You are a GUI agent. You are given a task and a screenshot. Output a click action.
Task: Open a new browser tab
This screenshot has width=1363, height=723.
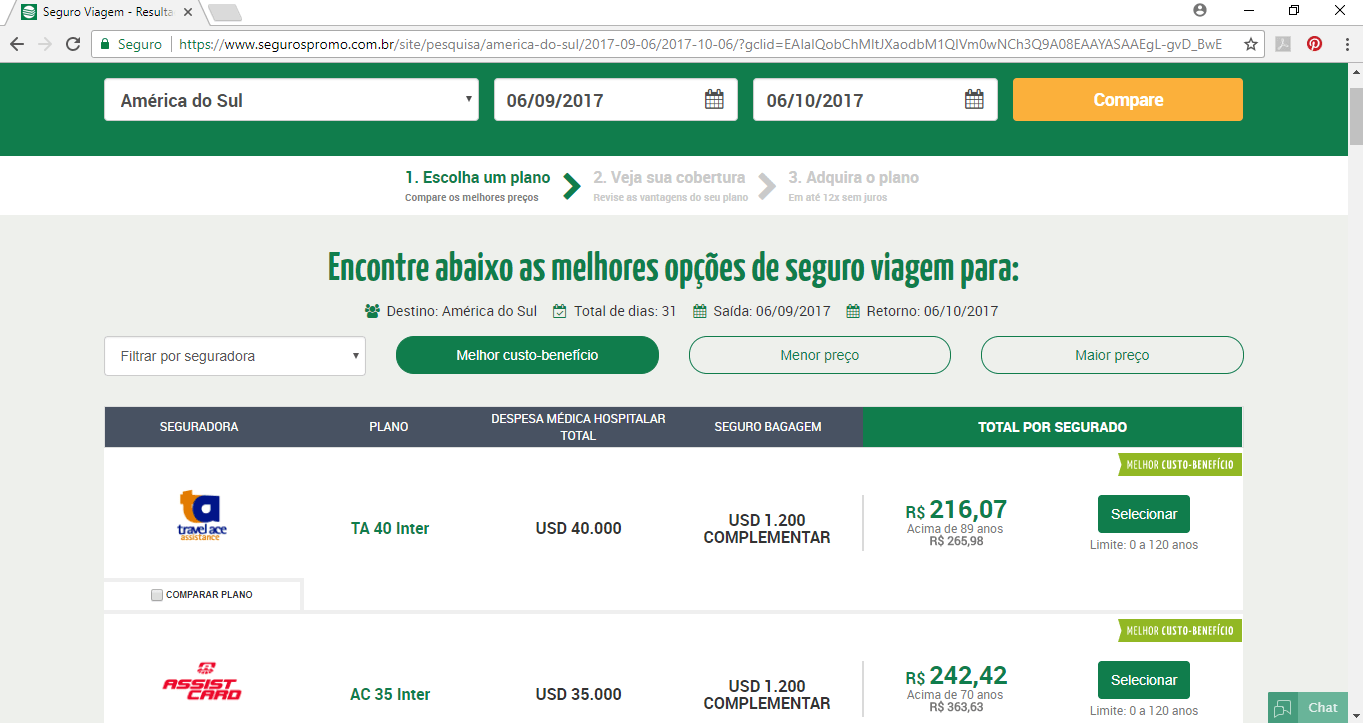coord(226,12)
